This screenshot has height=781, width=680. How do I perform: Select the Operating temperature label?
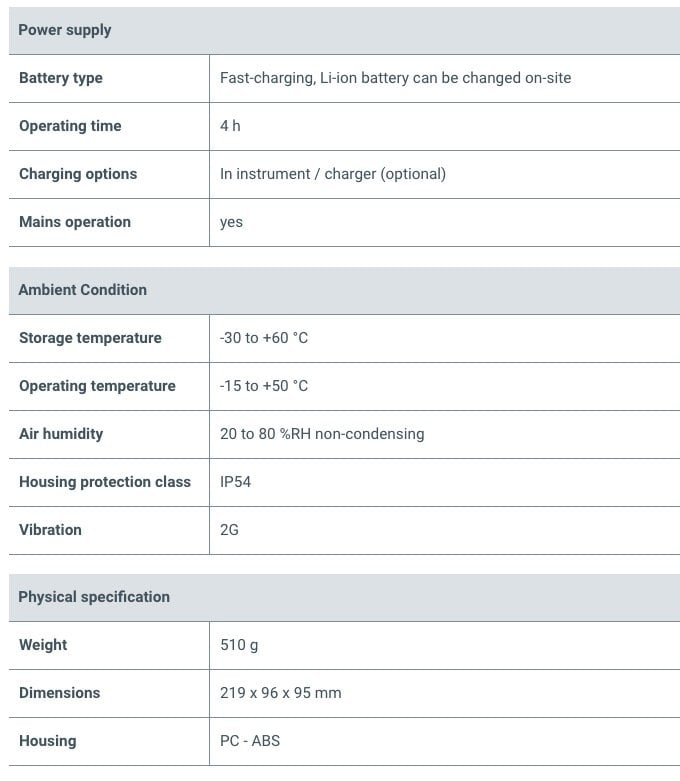(97, 386)
